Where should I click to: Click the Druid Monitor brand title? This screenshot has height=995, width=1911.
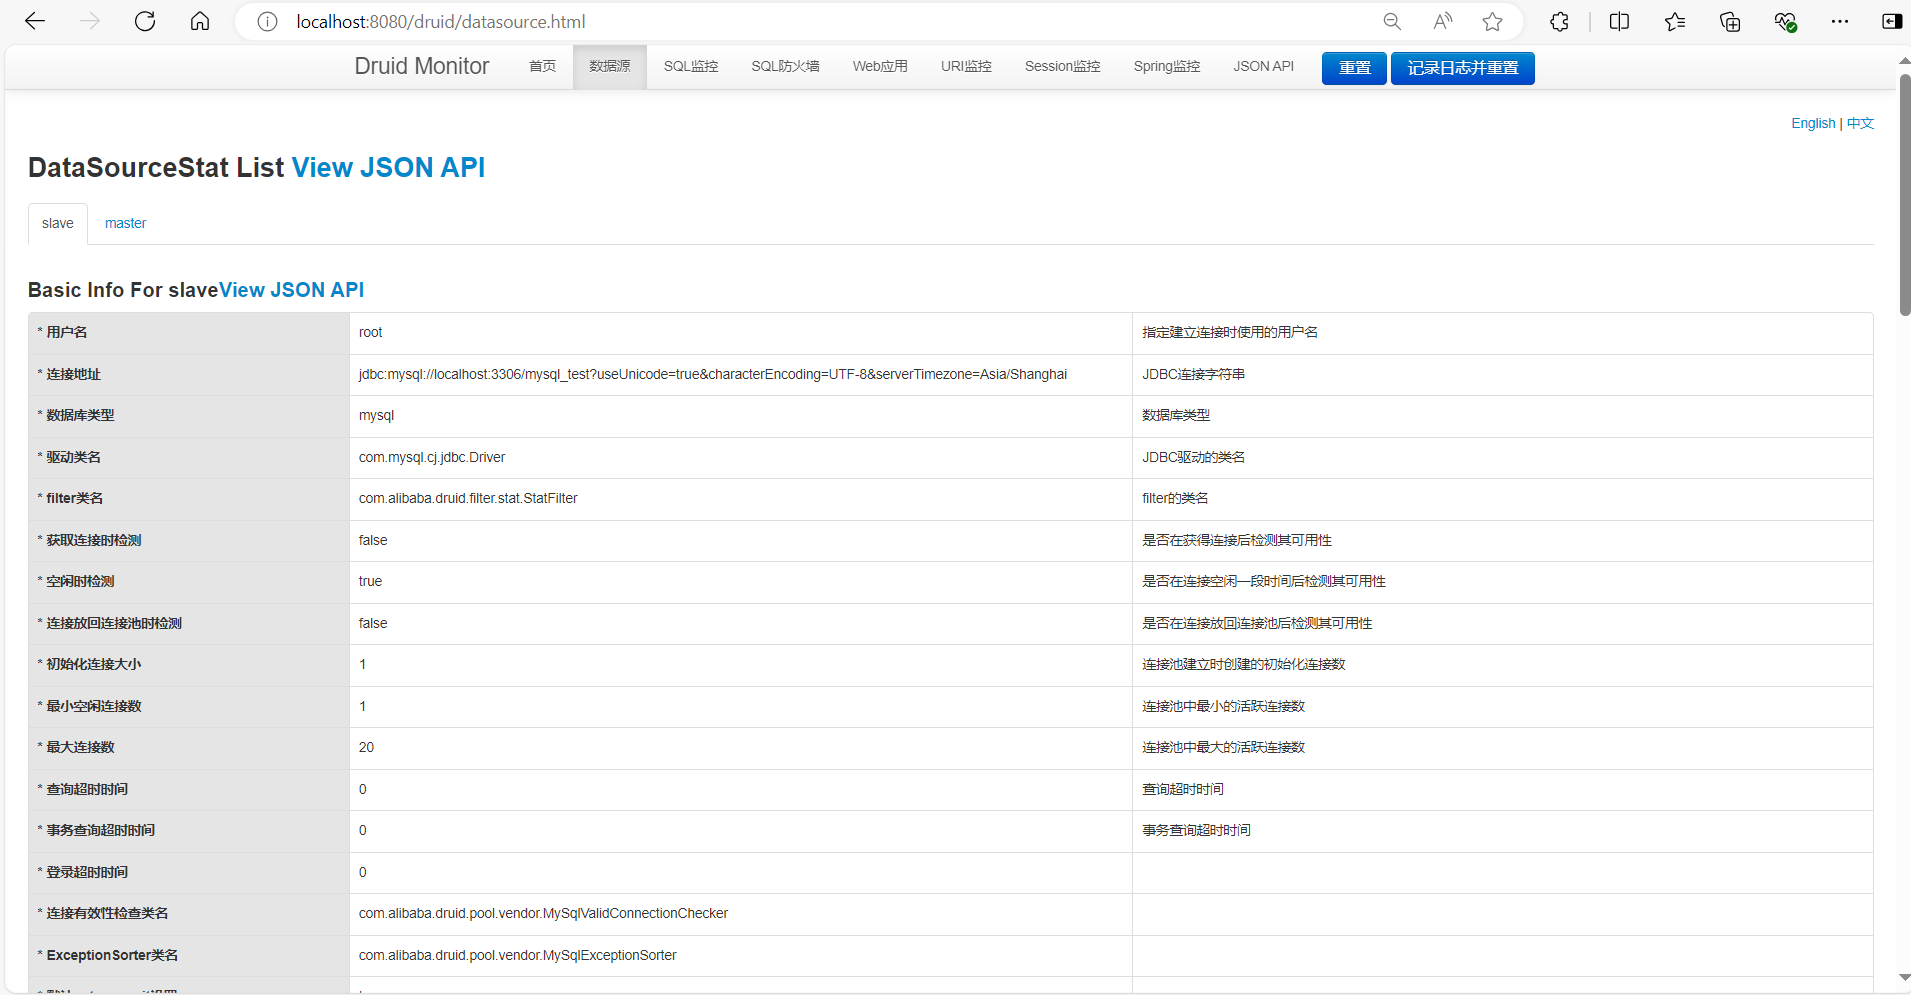coord(422,66)
